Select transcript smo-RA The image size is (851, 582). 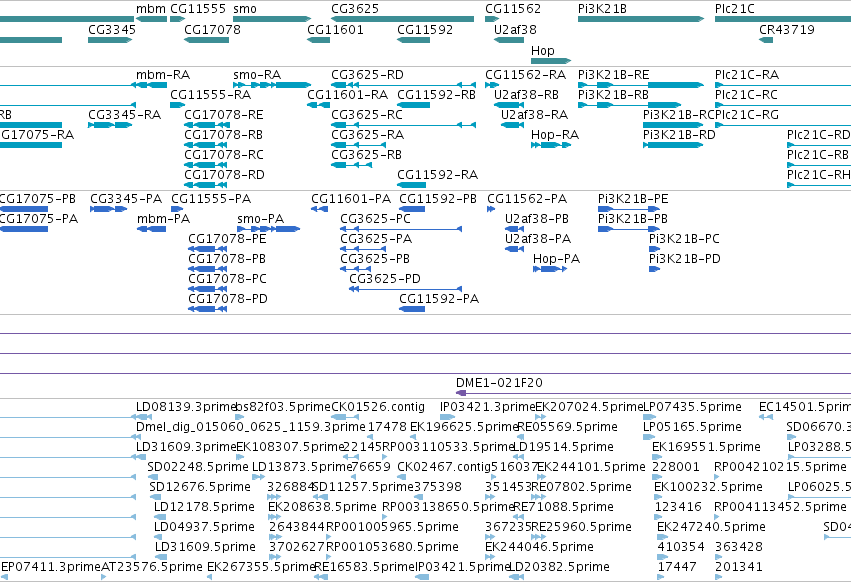272,85
